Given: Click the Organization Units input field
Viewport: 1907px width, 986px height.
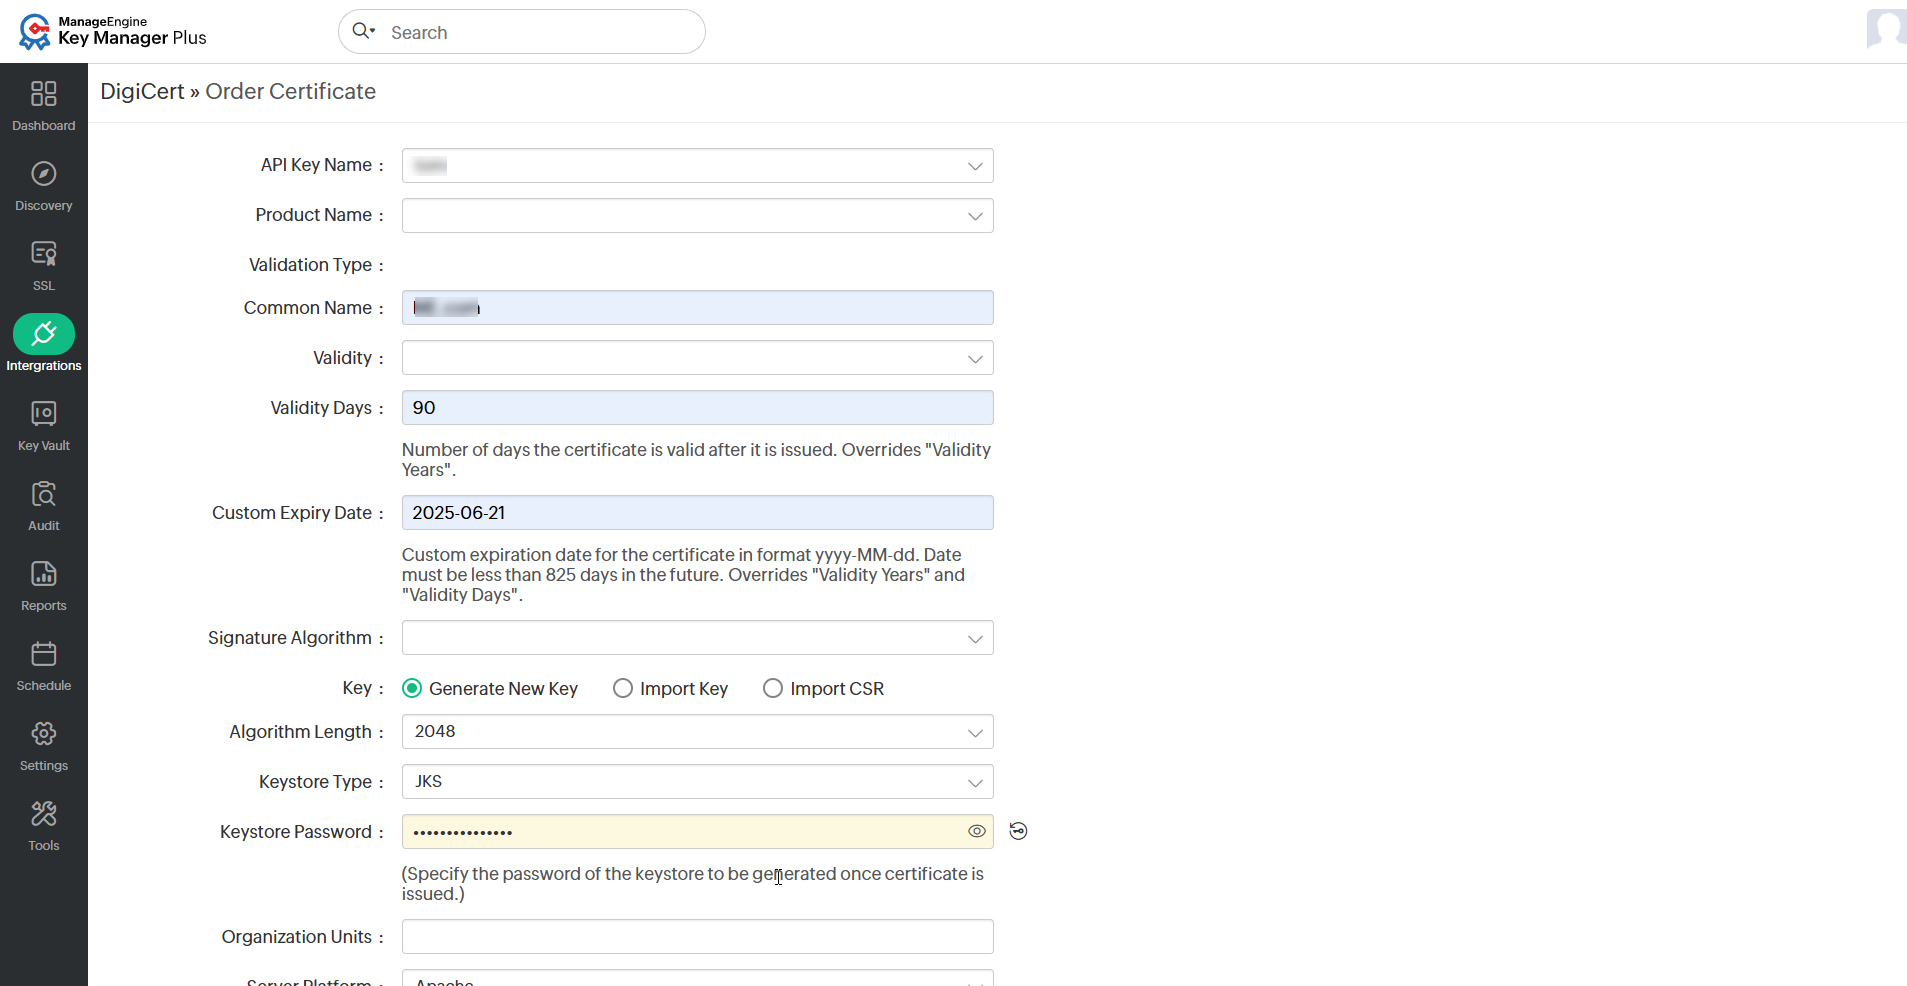Looking at the screenshot, I should (698, 937).
